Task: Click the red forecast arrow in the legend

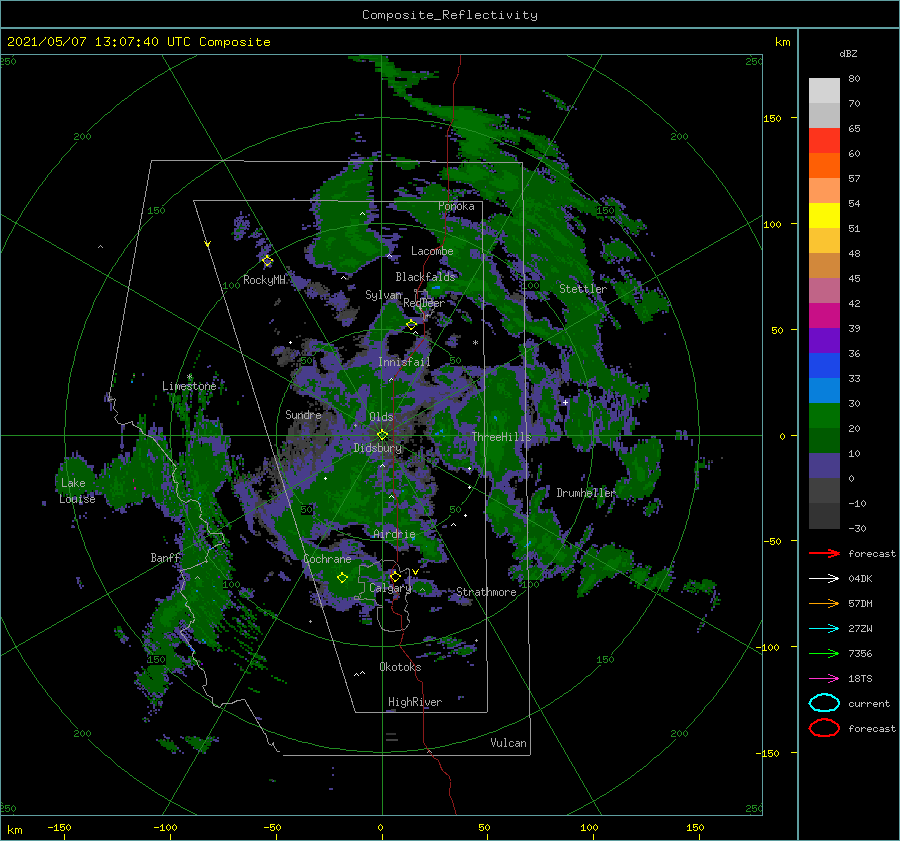Action: (824, 553)
